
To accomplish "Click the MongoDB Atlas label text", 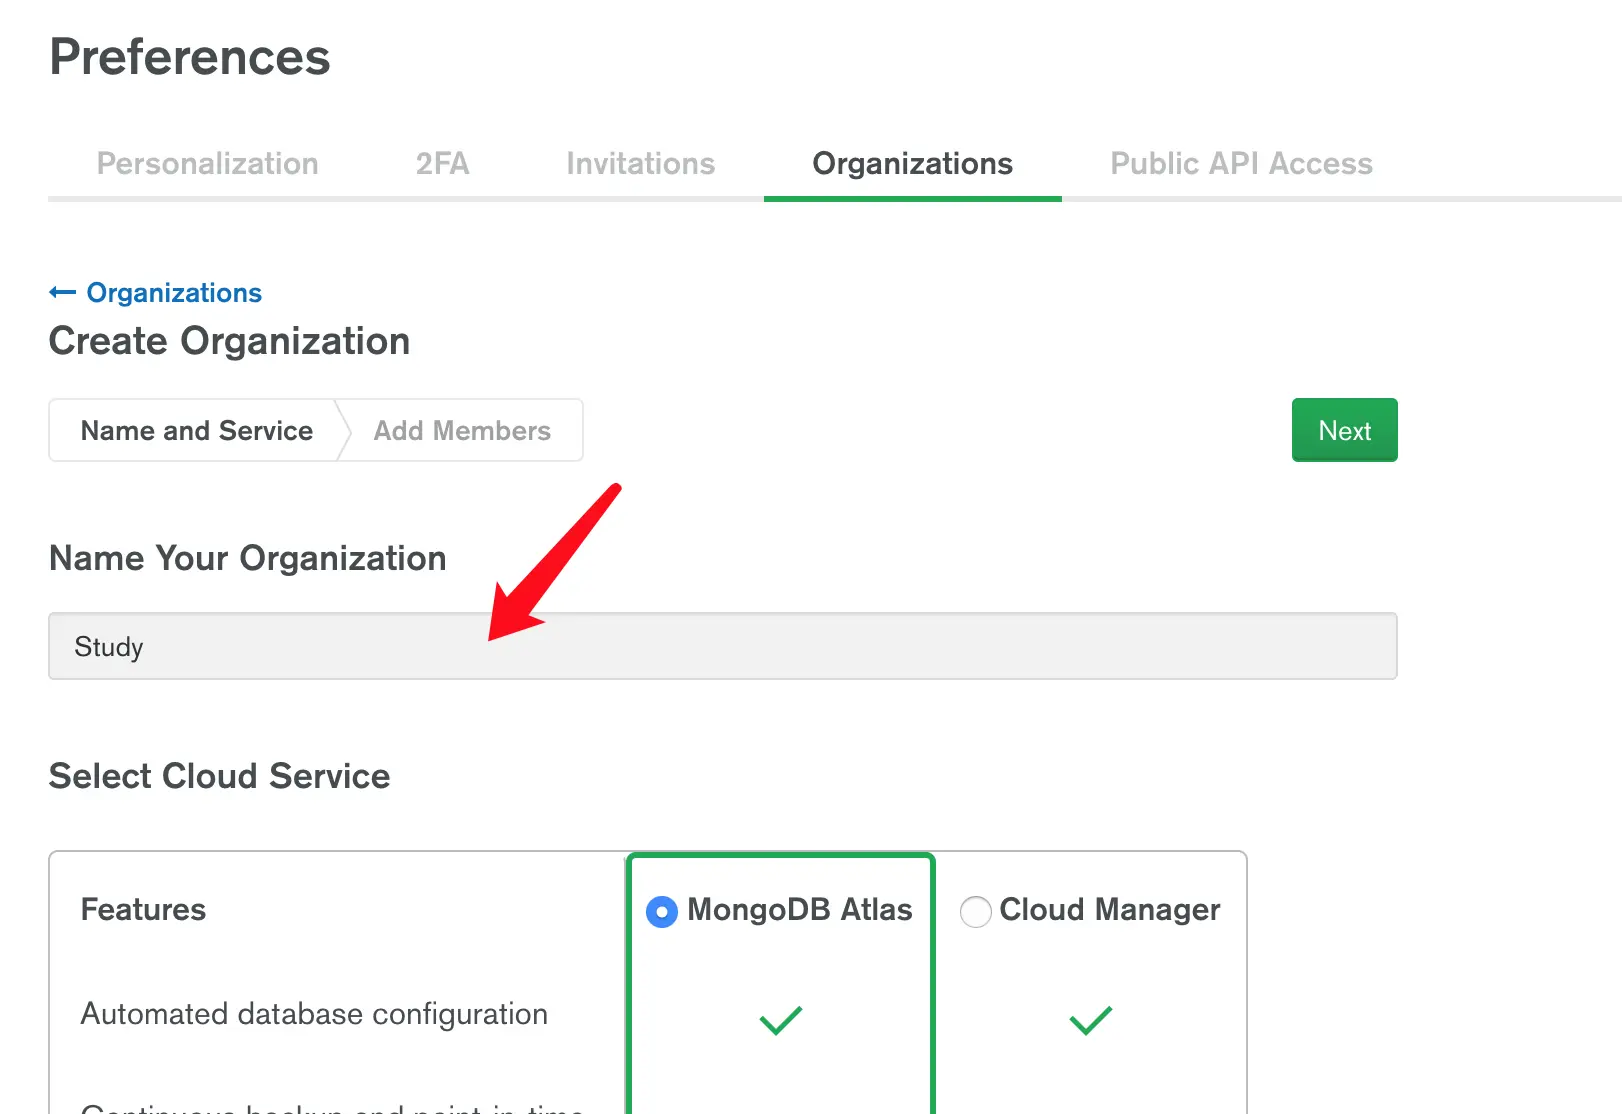I will click(x=799, y=909).
